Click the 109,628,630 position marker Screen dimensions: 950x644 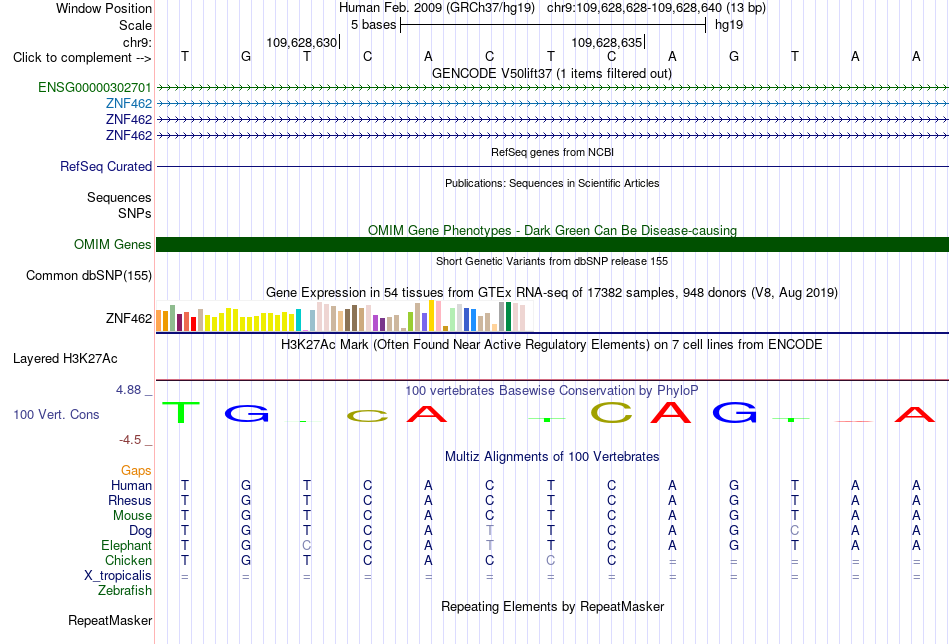pos(302,42)
